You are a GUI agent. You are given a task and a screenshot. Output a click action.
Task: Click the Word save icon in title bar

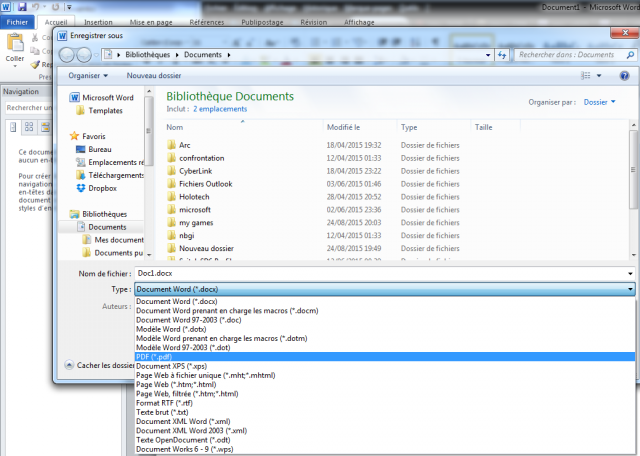(x=22, y=7)
